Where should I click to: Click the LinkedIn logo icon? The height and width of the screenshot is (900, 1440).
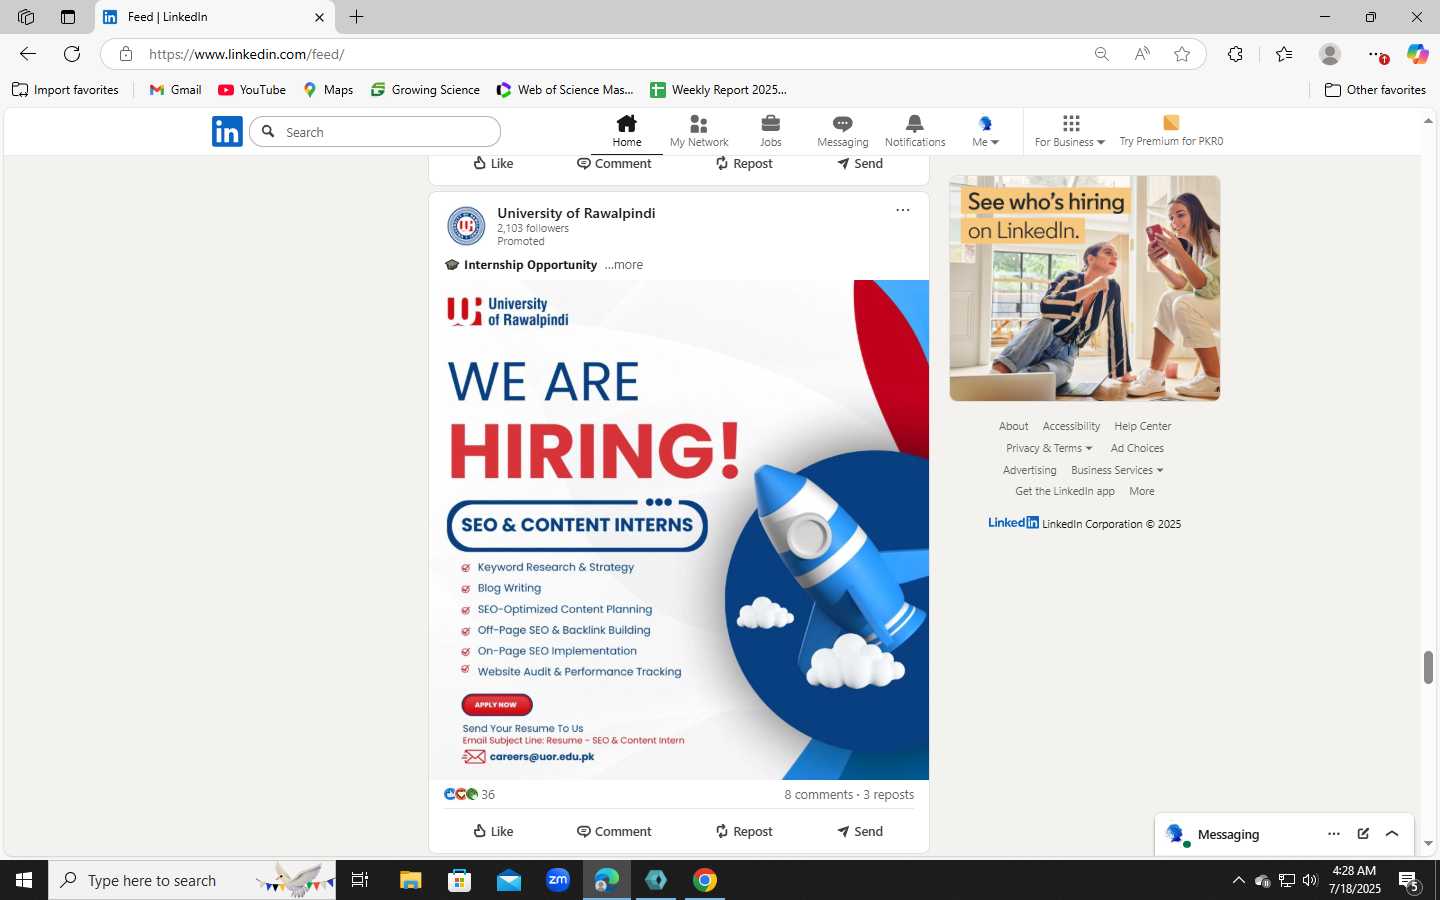227,131
